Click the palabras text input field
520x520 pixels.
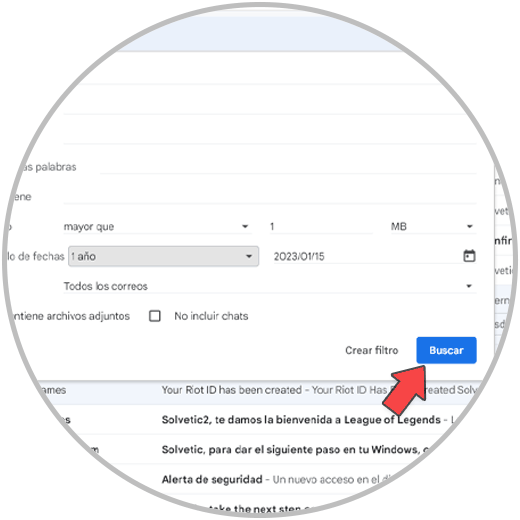click(288, 167)
